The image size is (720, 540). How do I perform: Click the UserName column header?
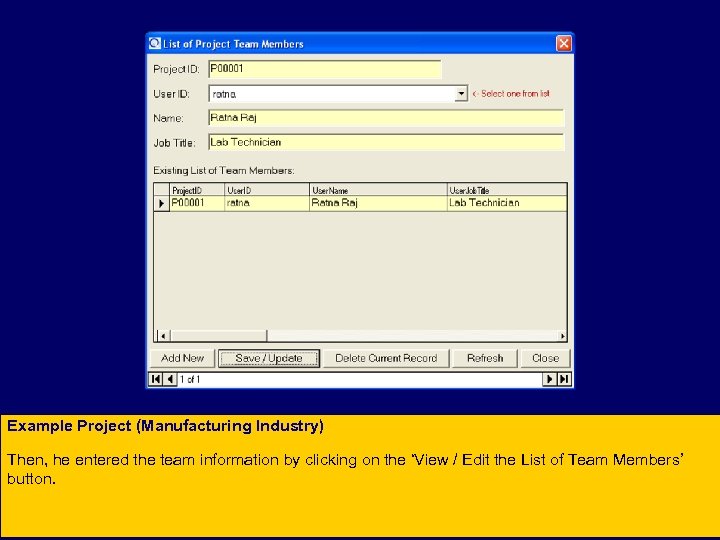pyautogui.click(x=378, y=190)
